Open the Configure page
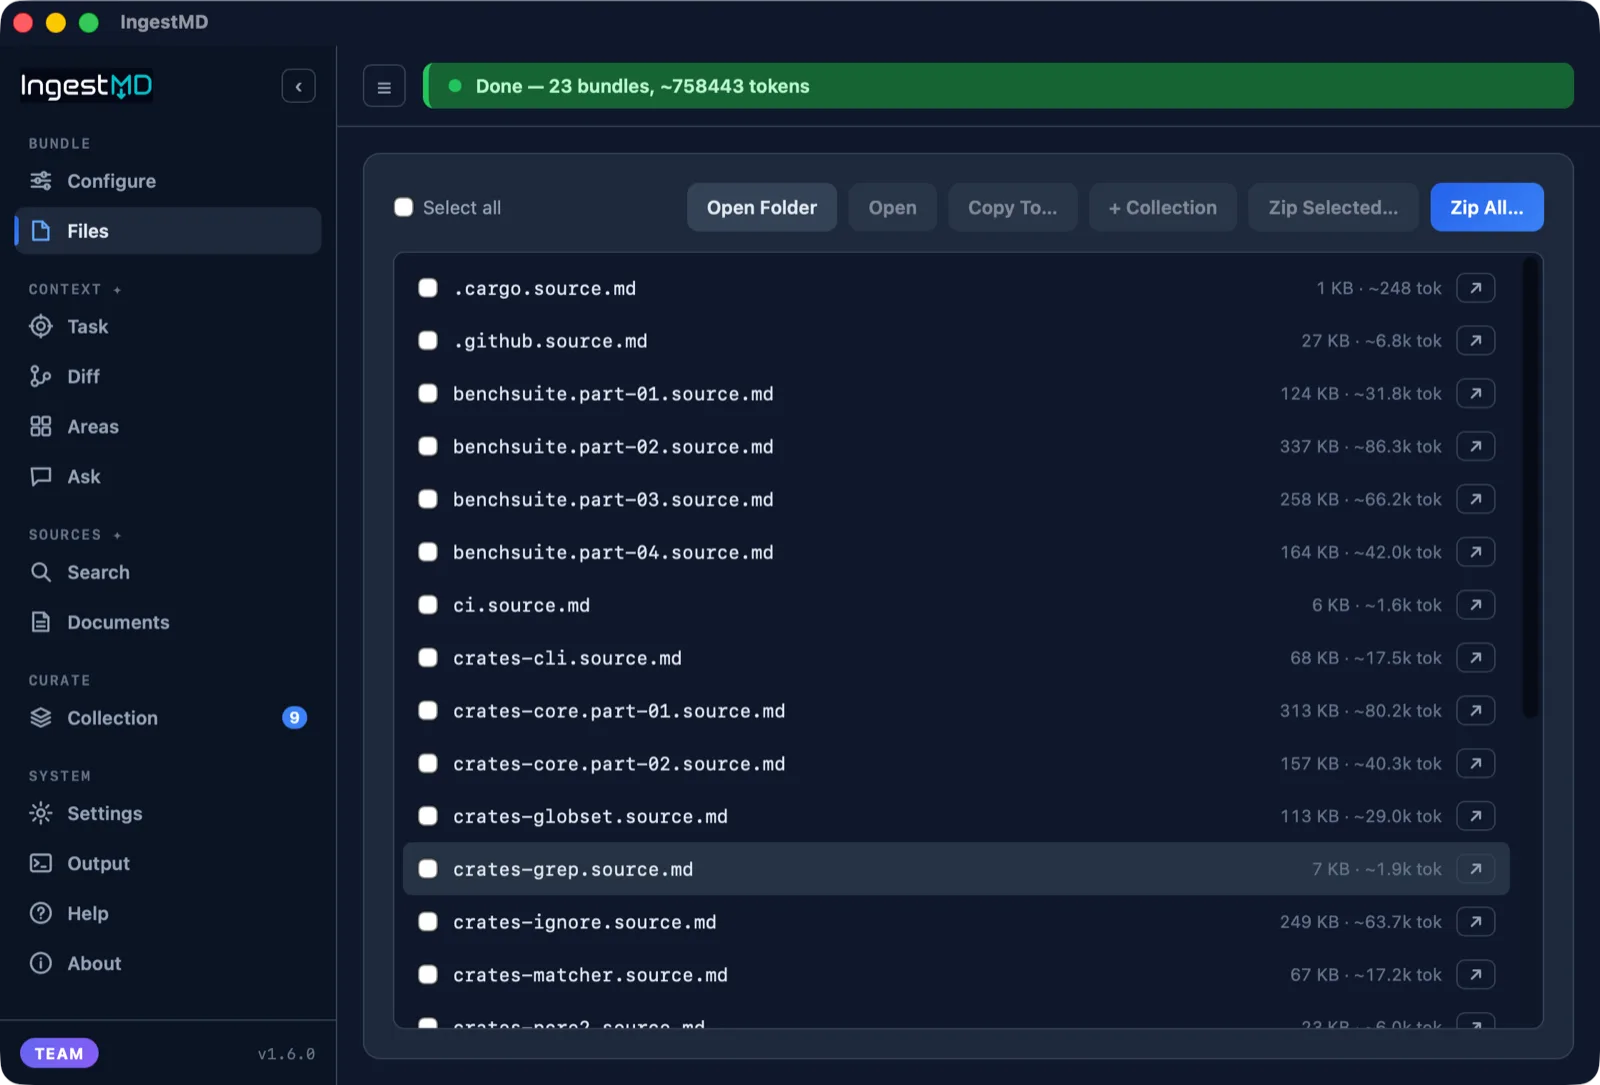This screenshot has width=1600, height=1085. tap(168, 181)
